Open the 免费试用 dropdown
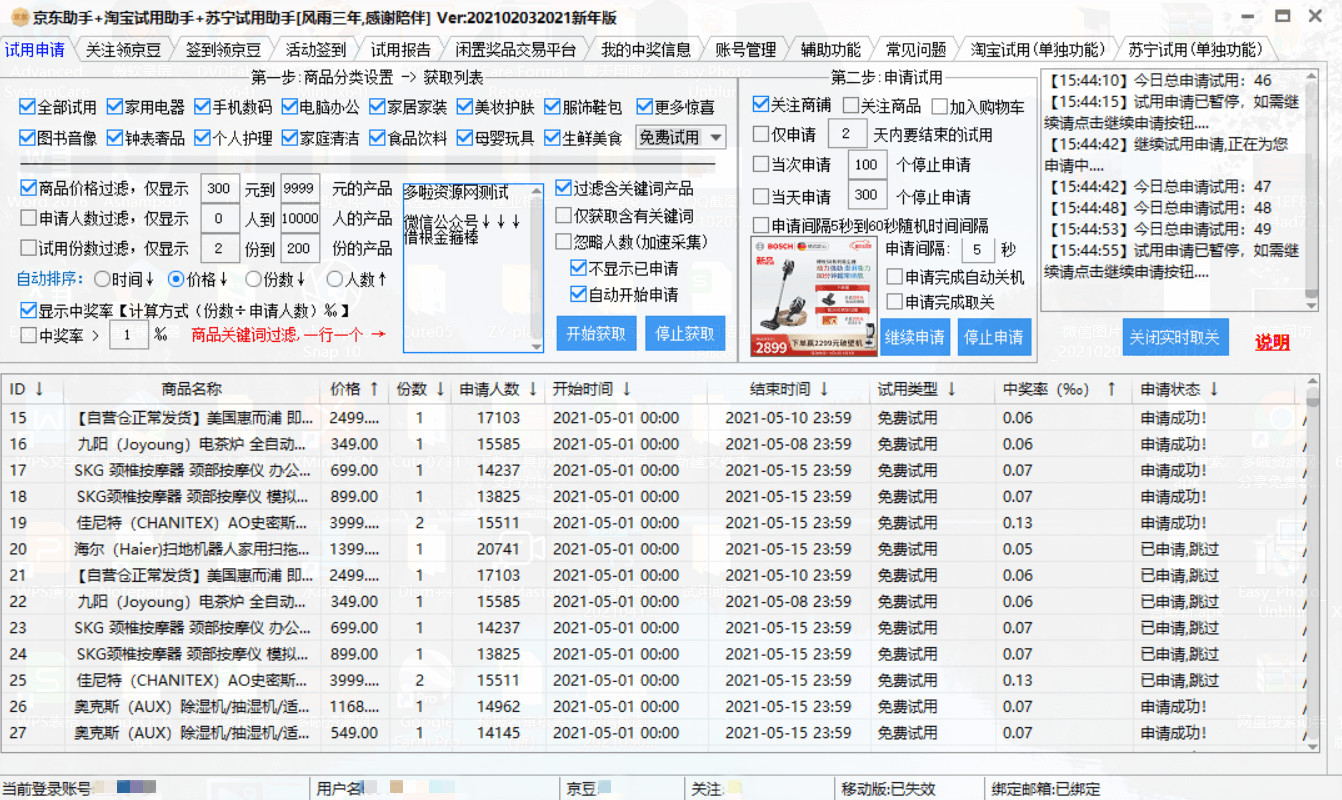 681,138
